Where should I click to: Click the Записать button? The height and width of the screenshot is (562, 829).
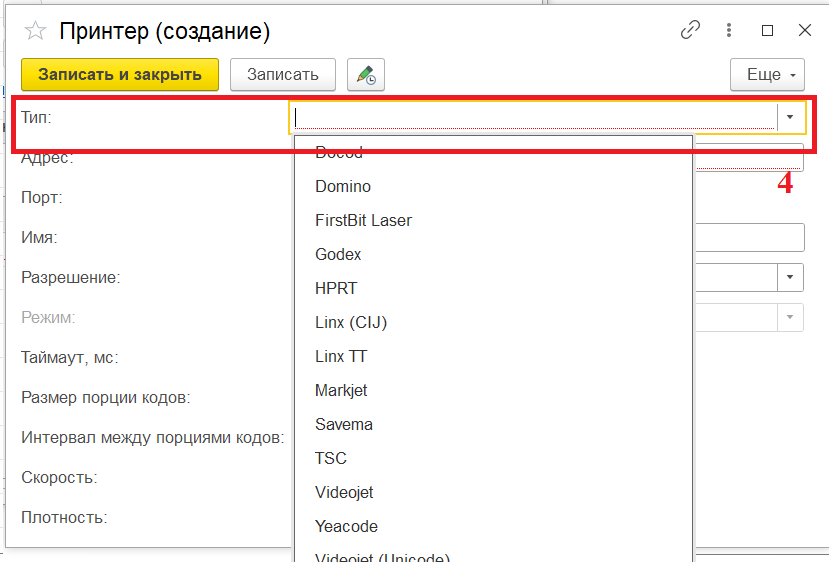(283, 75)
